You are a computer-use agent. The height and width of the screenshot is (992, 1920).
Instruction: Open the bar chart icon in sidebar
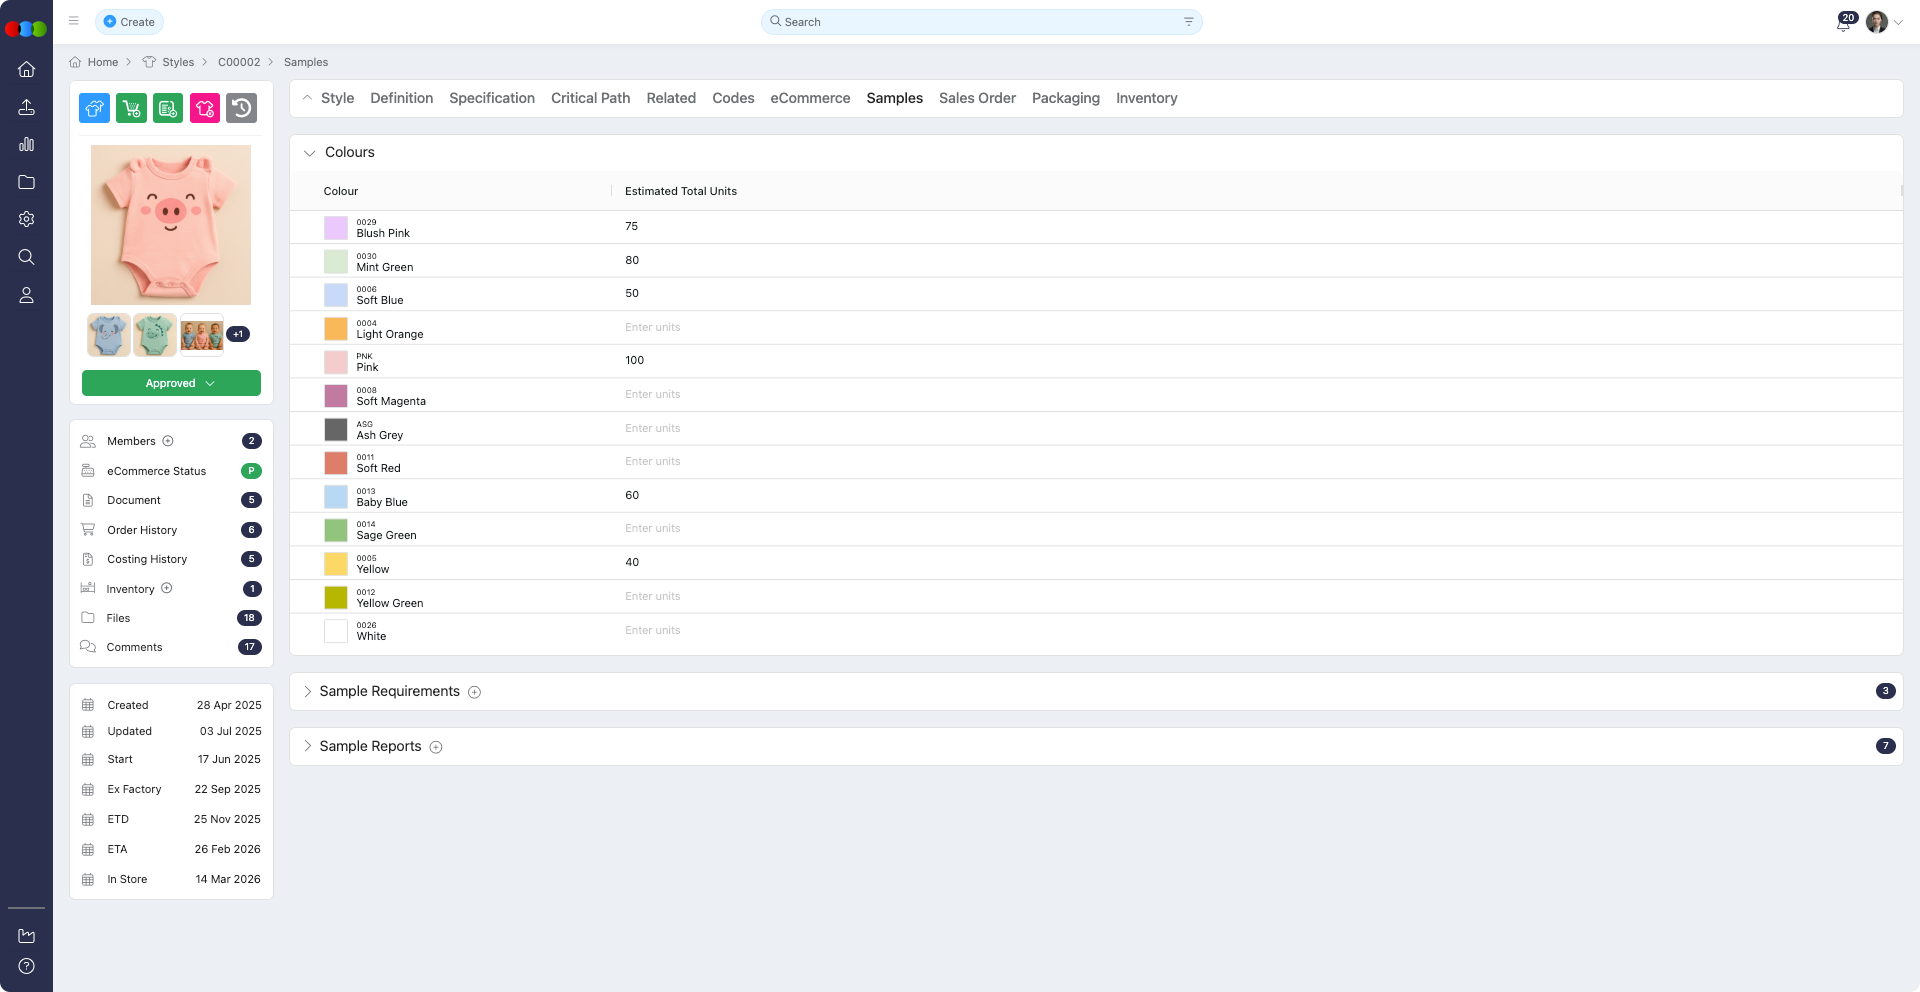(27, 145)
